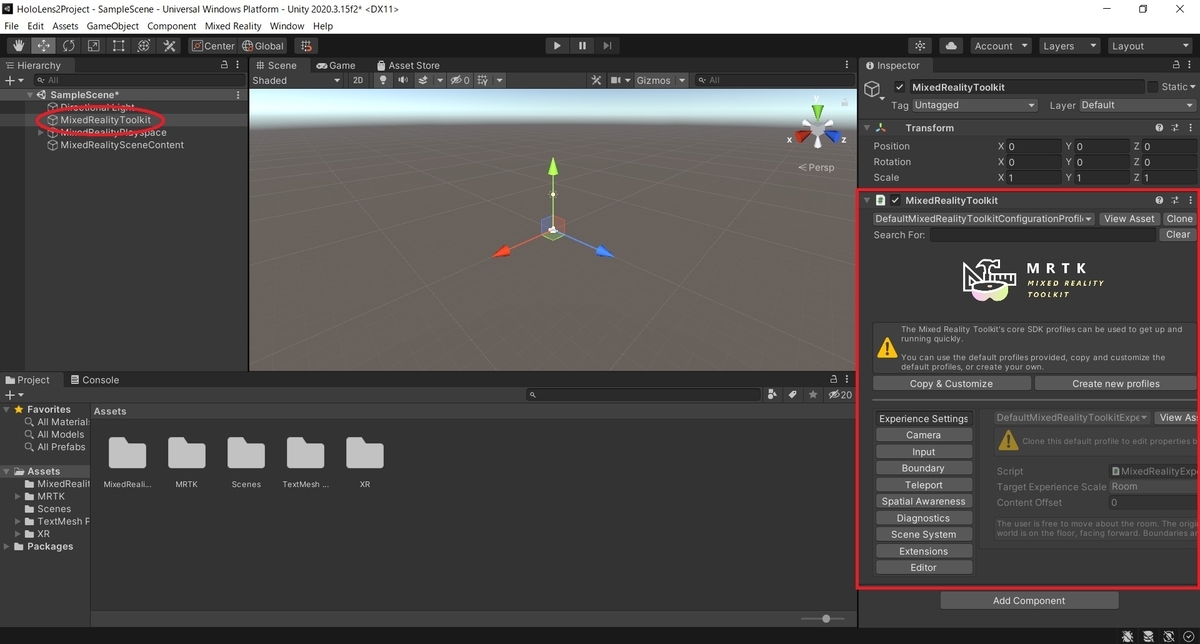
Task: Toggle the Static checkbox
Action: click(1153, 87)
